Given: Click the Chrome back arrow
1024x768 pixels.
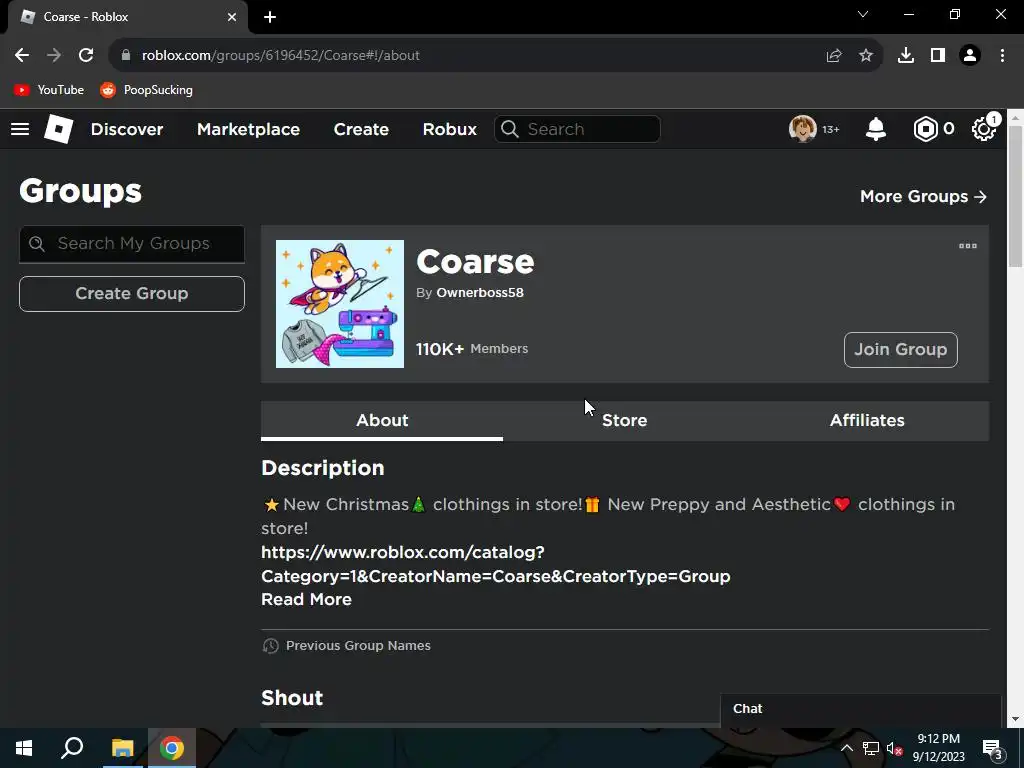Looking at the screenshot, I should click(x=22, y=56).
